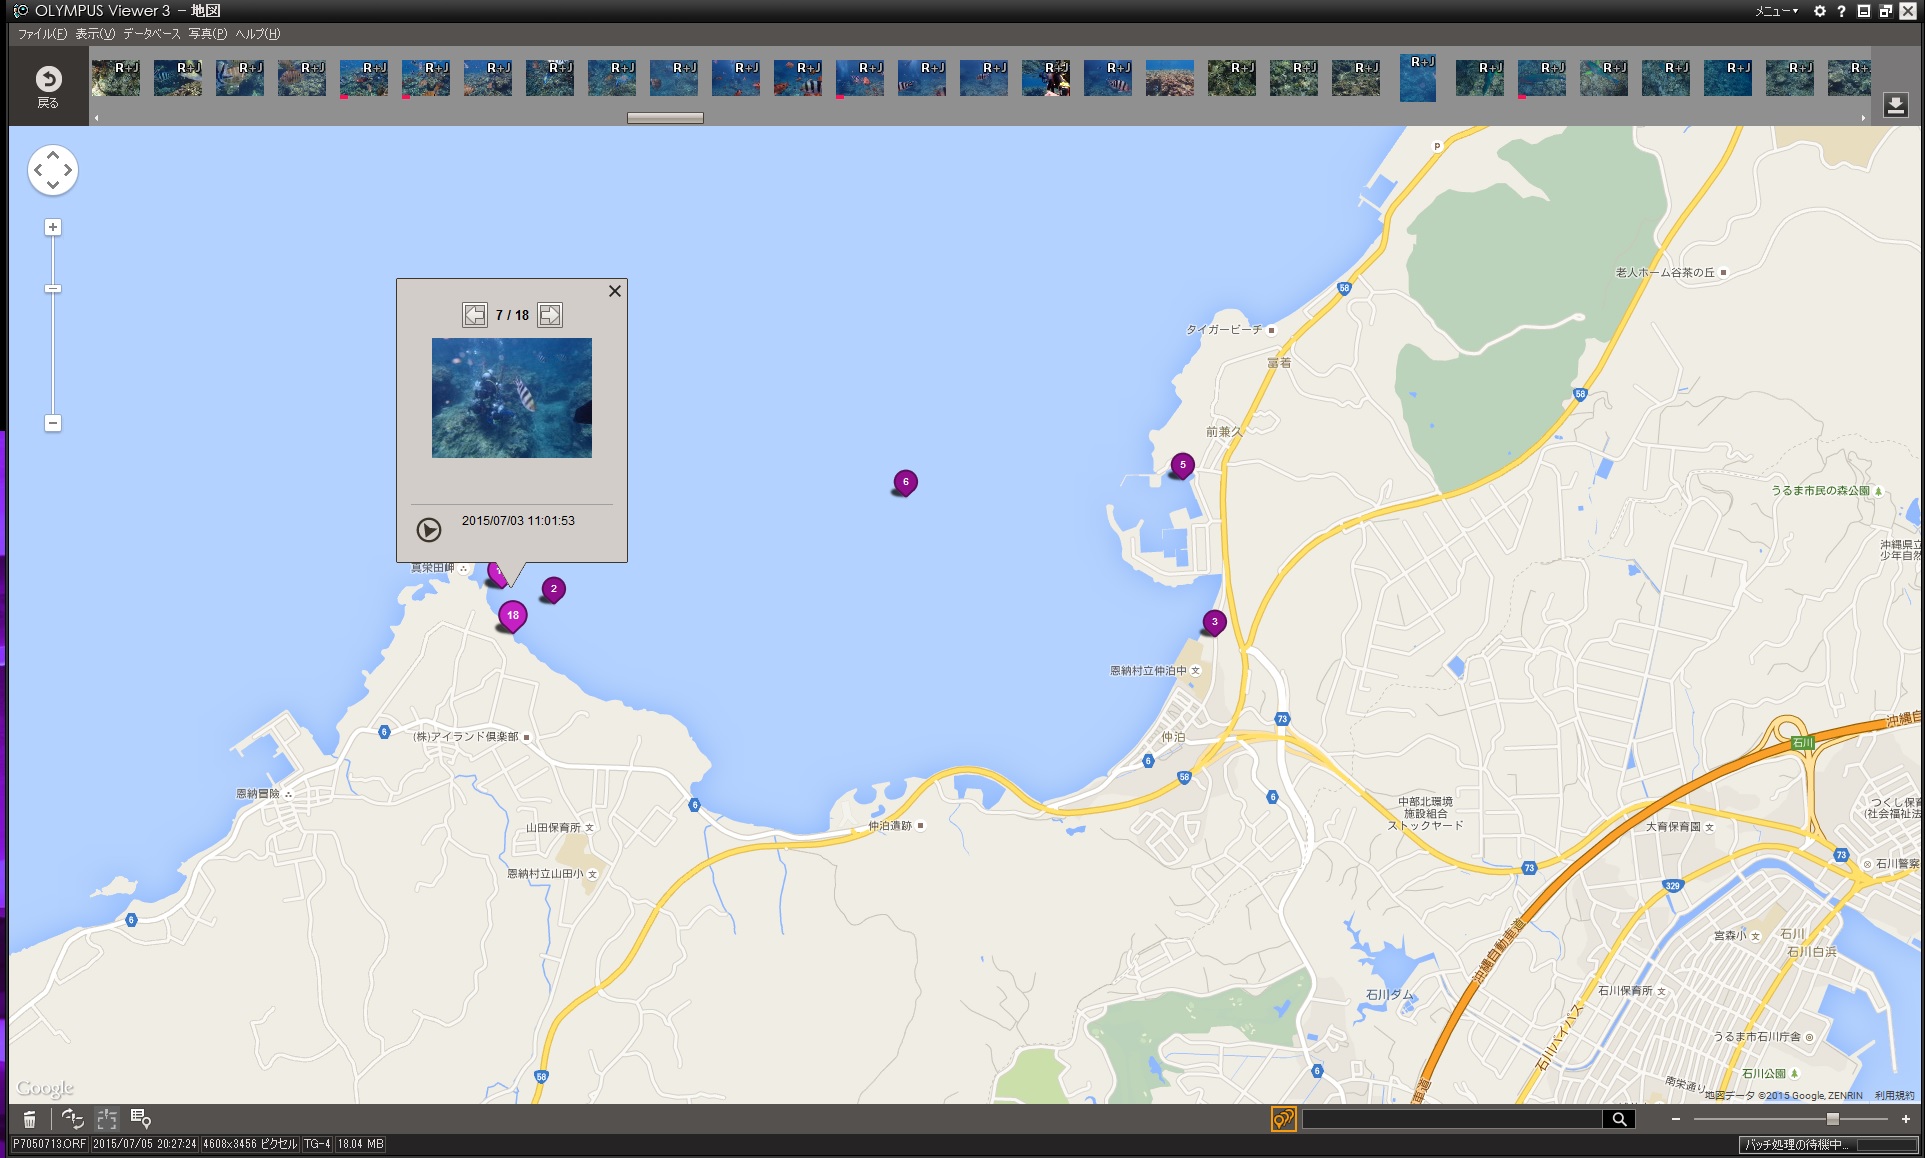This screenshot has height=1158, width=1926.
Task: Click the trash delete icon in bottom toolbar
Action: (30, 1119)
